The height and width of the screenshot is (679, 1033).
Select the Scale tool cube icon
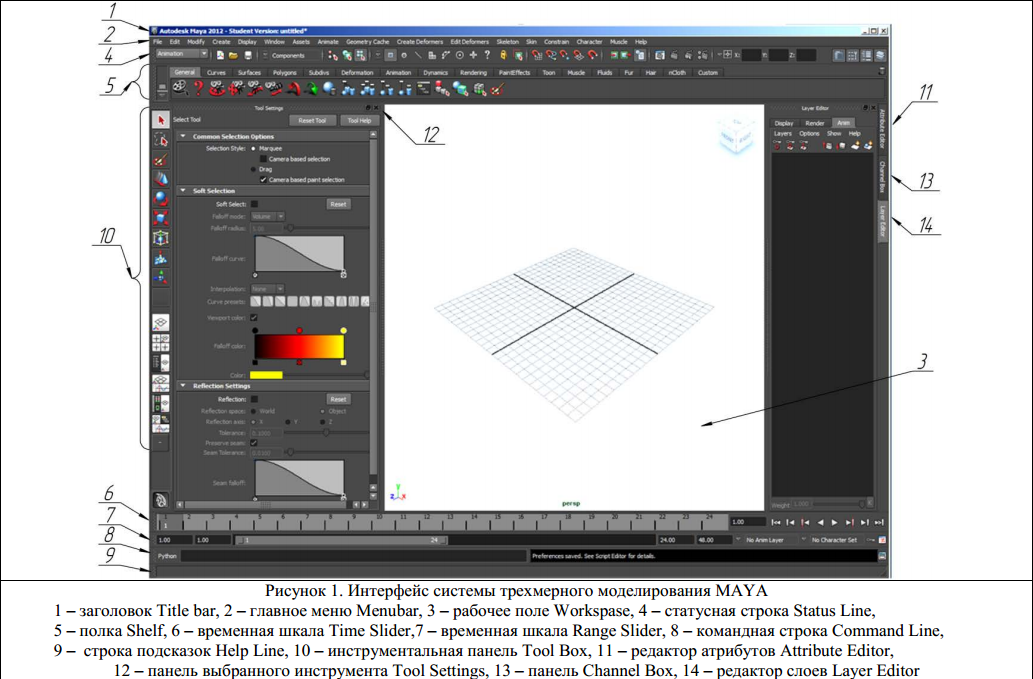(161, 219)
